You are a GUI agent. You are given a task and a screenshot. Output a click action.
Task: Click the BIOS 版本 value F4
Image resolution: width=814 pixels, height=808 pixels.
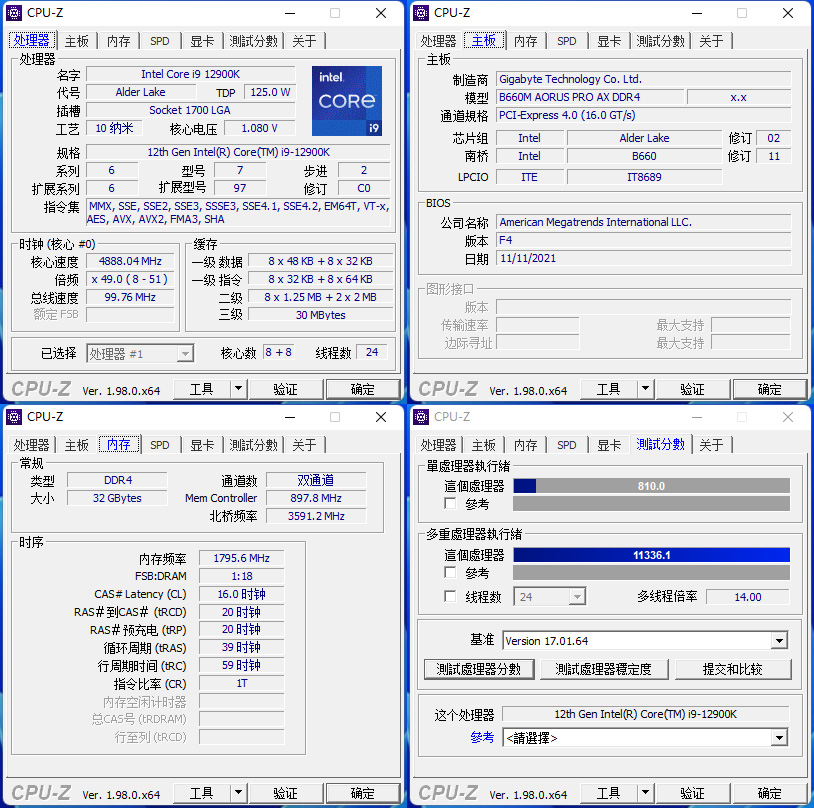click(644, 240)
